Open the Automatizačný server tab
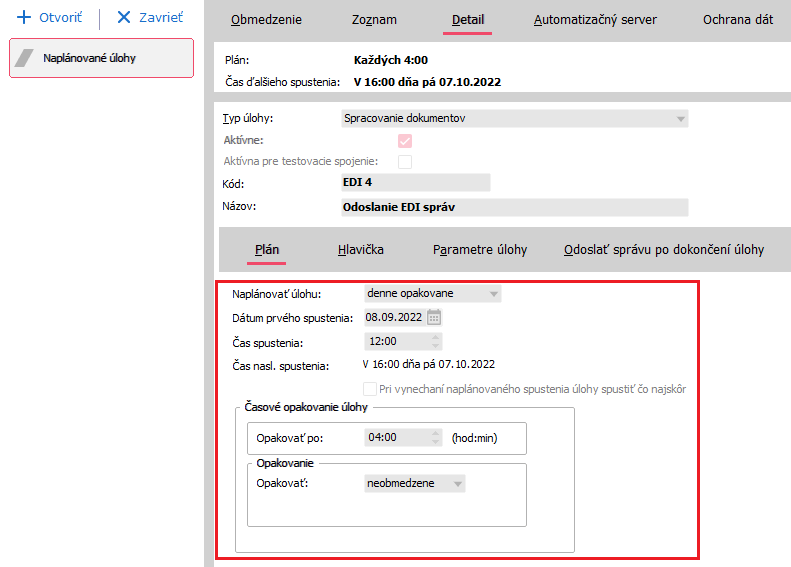The width and height of the screenshot is (791, 567). tap(595, 19)
